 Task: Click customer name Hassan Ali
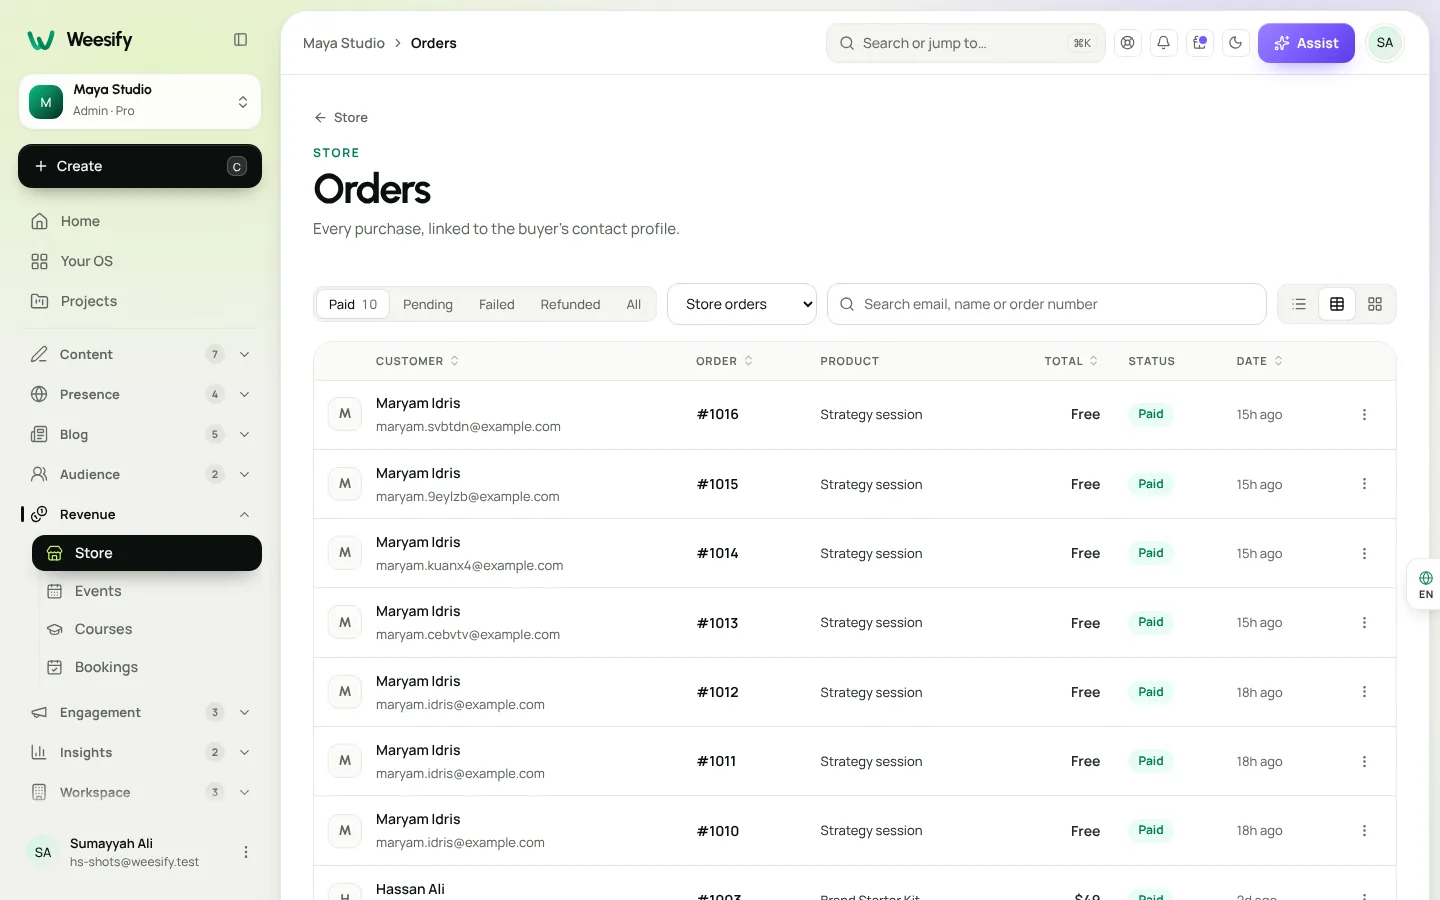[410, 889]
